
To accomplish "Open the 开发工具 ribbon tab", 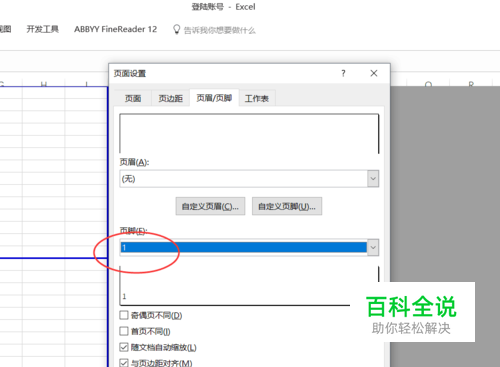I will point(43,29).
